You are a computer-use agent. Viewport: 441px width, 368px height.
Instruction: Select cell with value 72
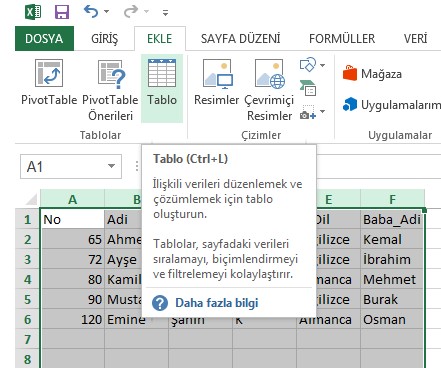pos(72,259)
